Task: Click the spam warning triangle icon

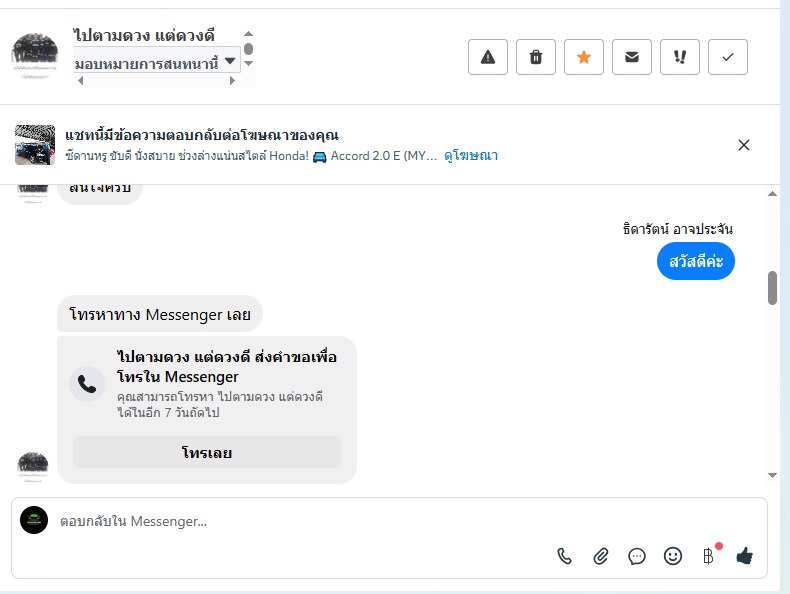Action: click(x=488, y=57)
